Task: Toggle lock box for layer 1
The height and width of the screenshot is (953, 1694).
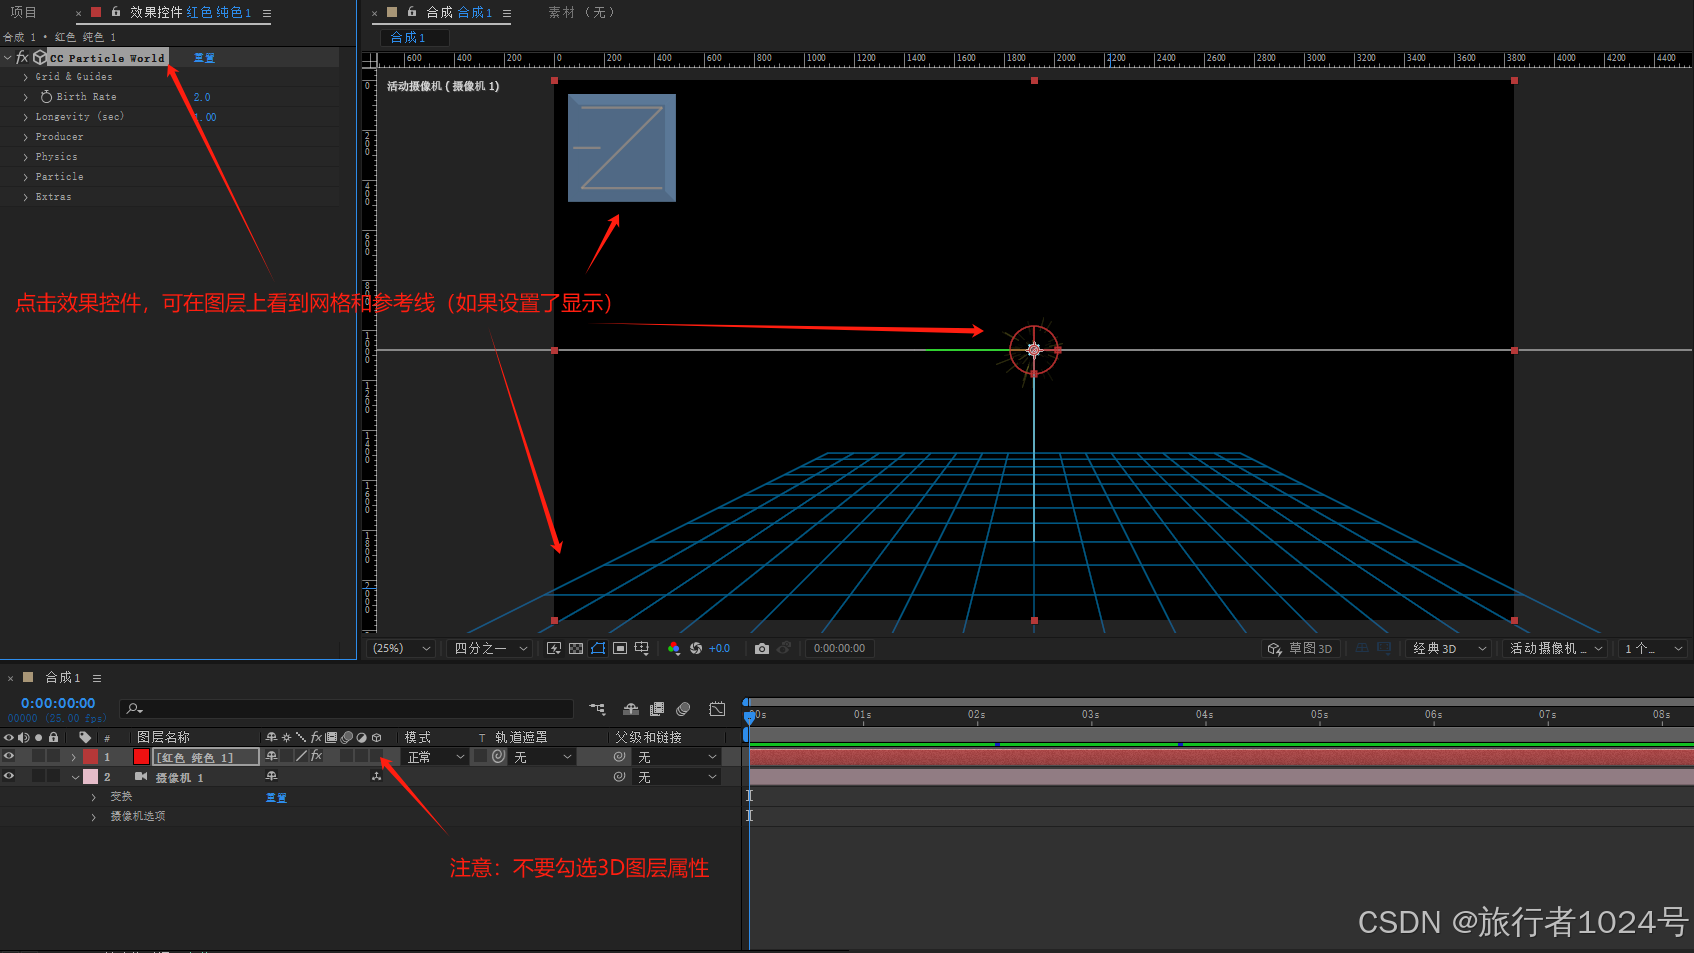Action: point(54,756)
